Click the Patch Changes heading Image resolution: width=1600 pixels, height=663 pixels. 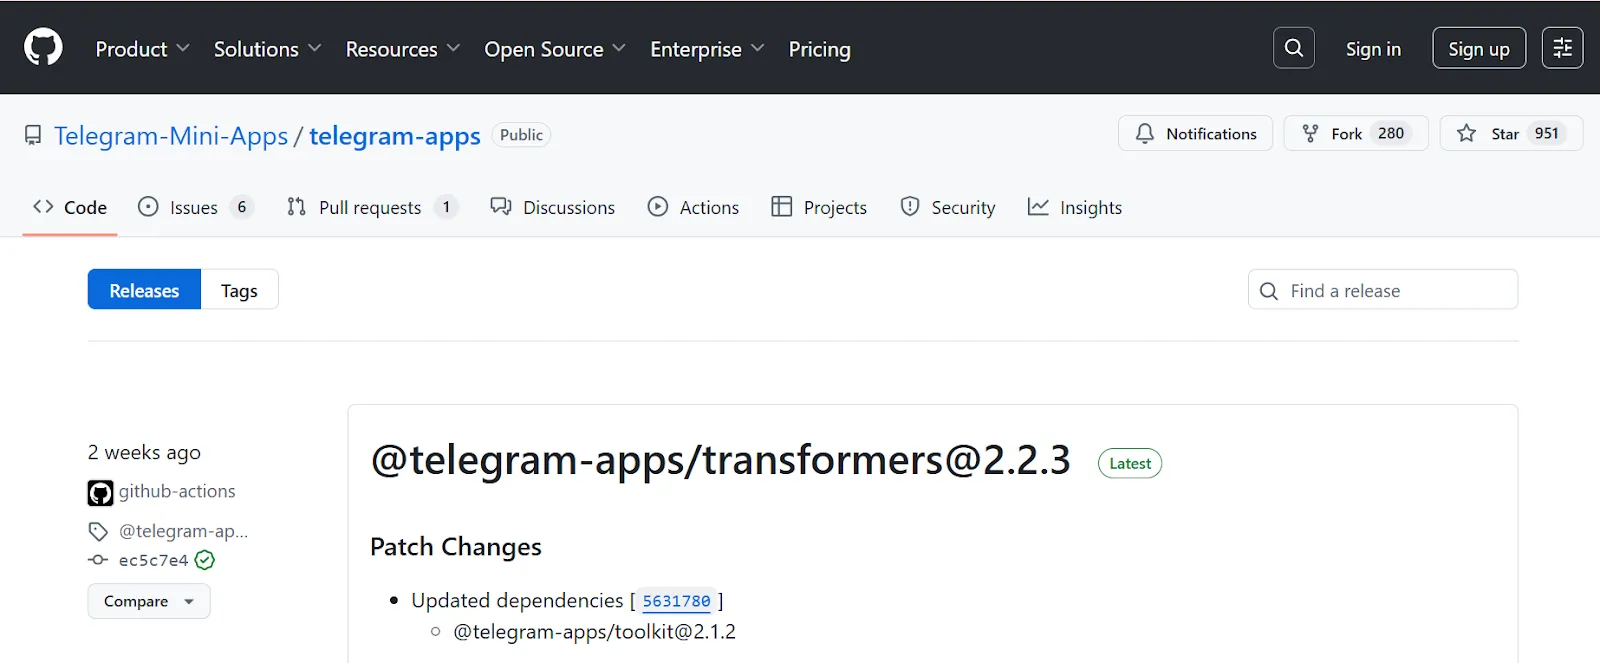pos(456,547)
